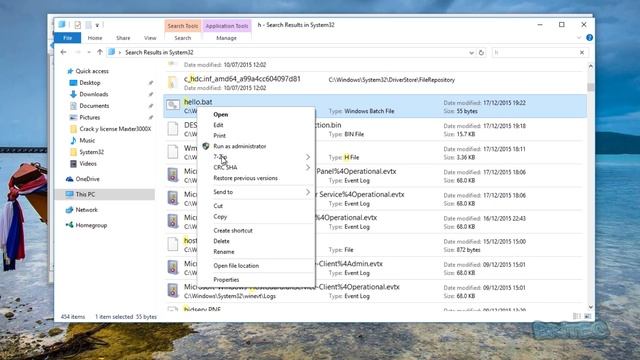The height and width of the screenshot is (360, 640).
Task: Open Videos in the navigation pane
Action: [x=88, y=163]
